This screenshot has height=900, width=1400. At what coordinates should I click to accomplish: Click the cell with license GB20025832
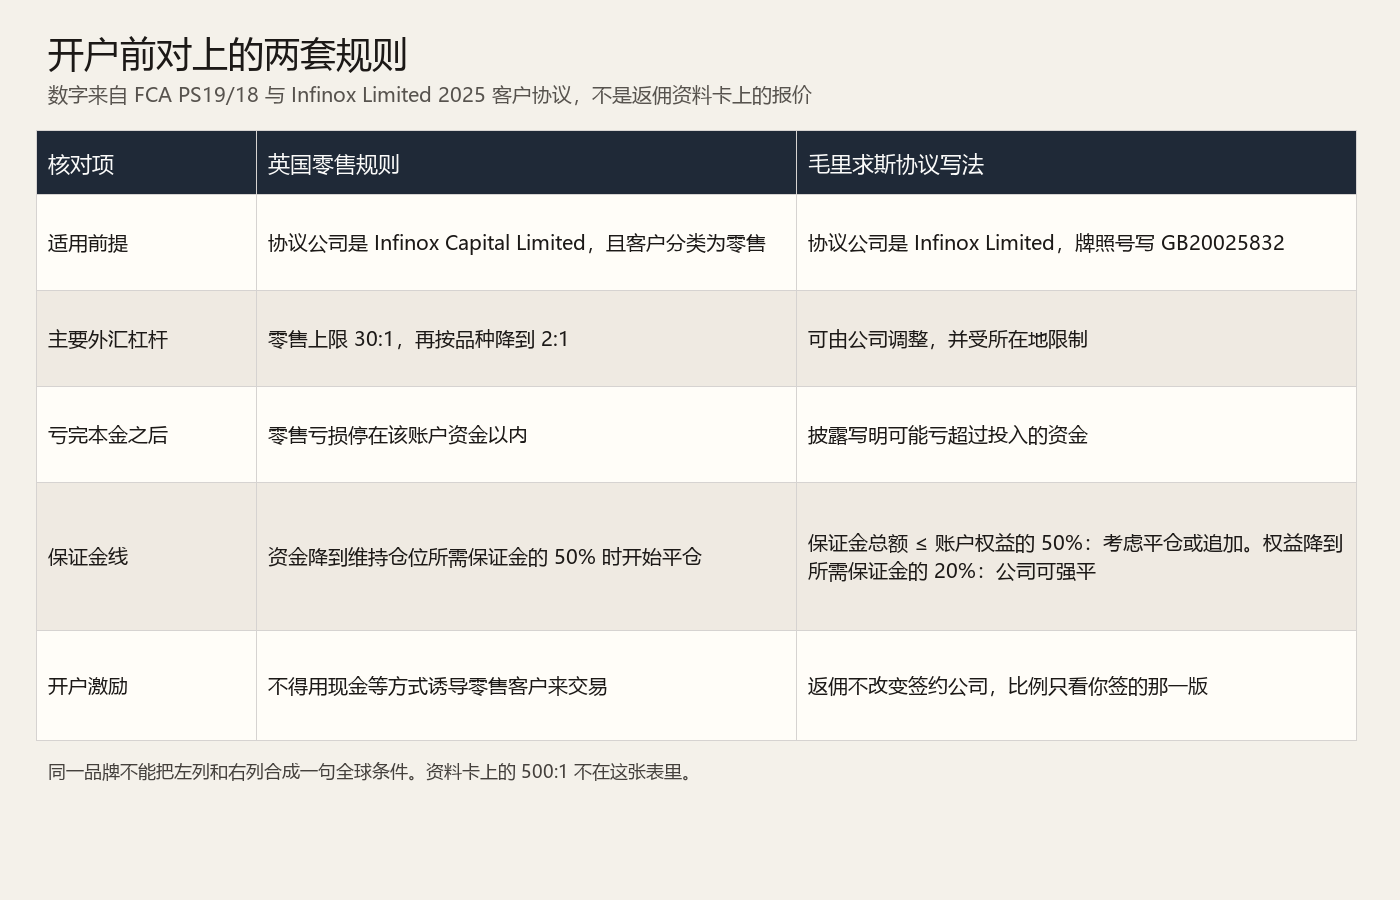(1076, 243)
